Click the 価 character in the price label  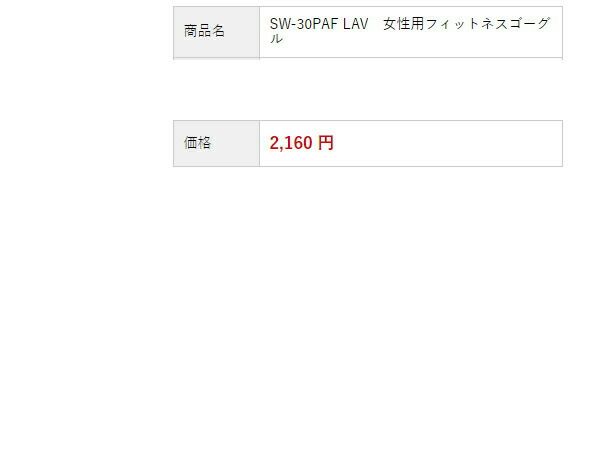(x=190, y=143)
